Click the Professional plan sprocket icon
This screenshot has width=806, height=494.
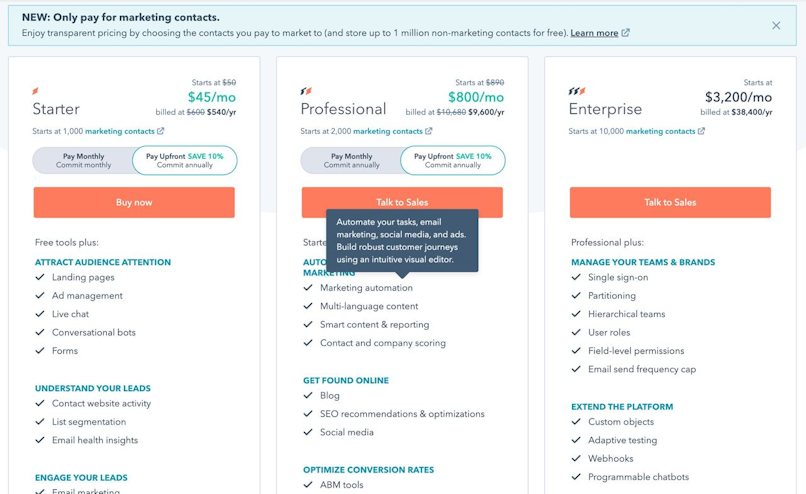(x=306, y=91)
